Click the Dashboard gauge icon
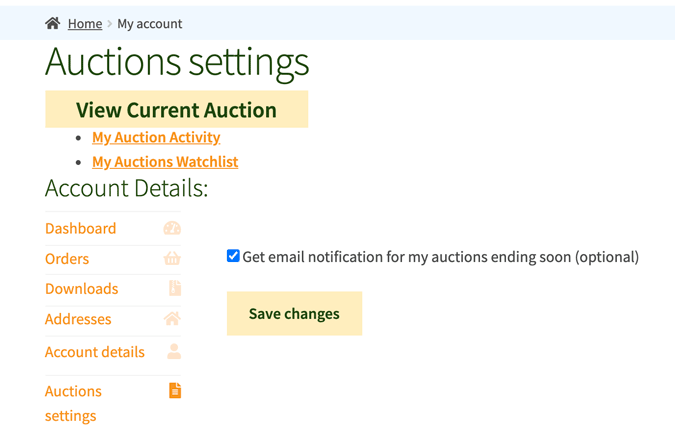This screenshot has height=427, width=675. coord(172,228)
